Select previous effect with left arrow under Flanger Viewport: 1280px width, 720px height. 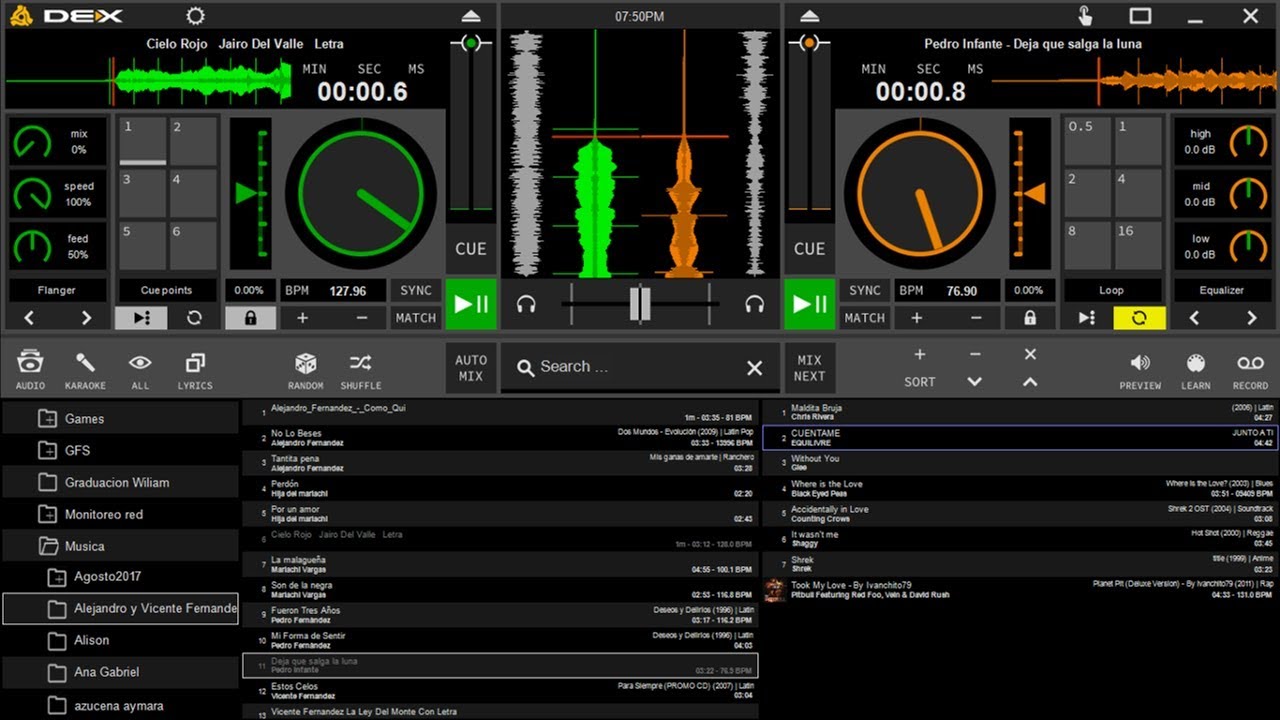pos(29,318)
